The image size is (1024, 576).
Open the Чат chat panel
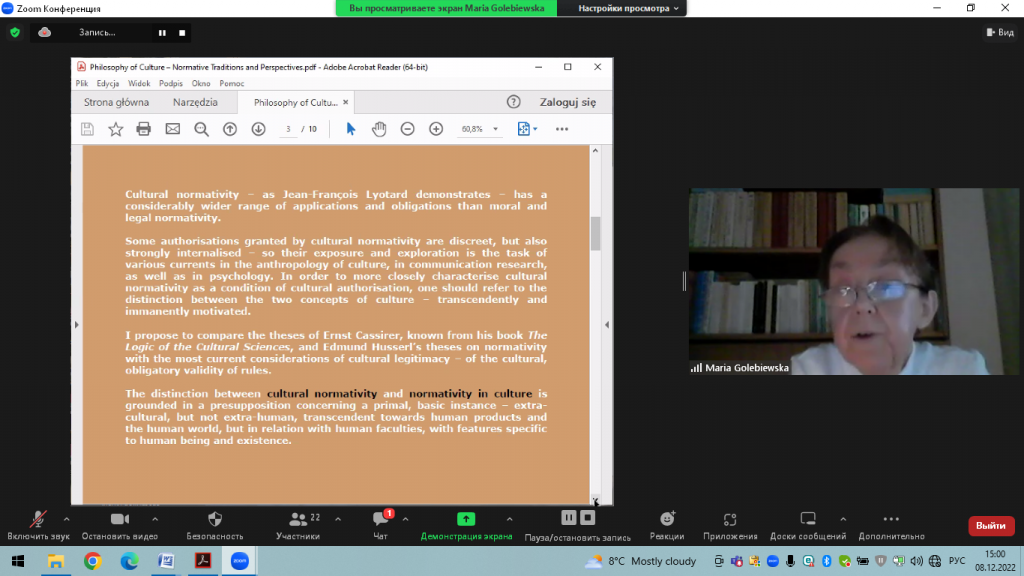click(381, 525)
